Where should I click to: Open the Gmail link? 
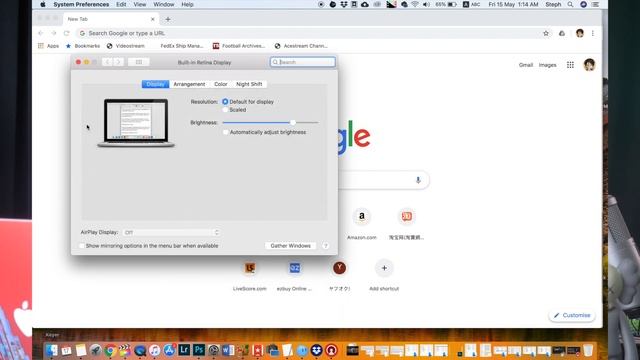click(x=526, y=65)
